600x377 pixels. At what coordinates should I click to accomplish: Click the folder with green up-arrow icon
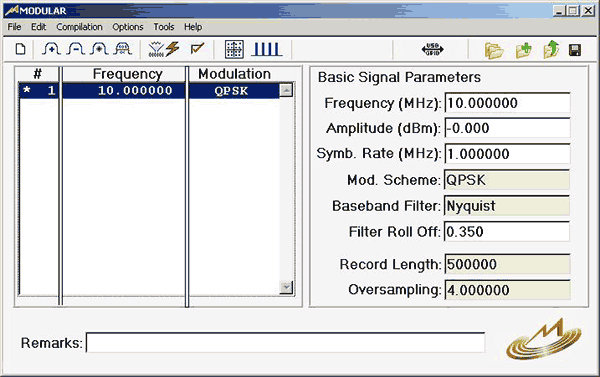(x=551, y=50)
